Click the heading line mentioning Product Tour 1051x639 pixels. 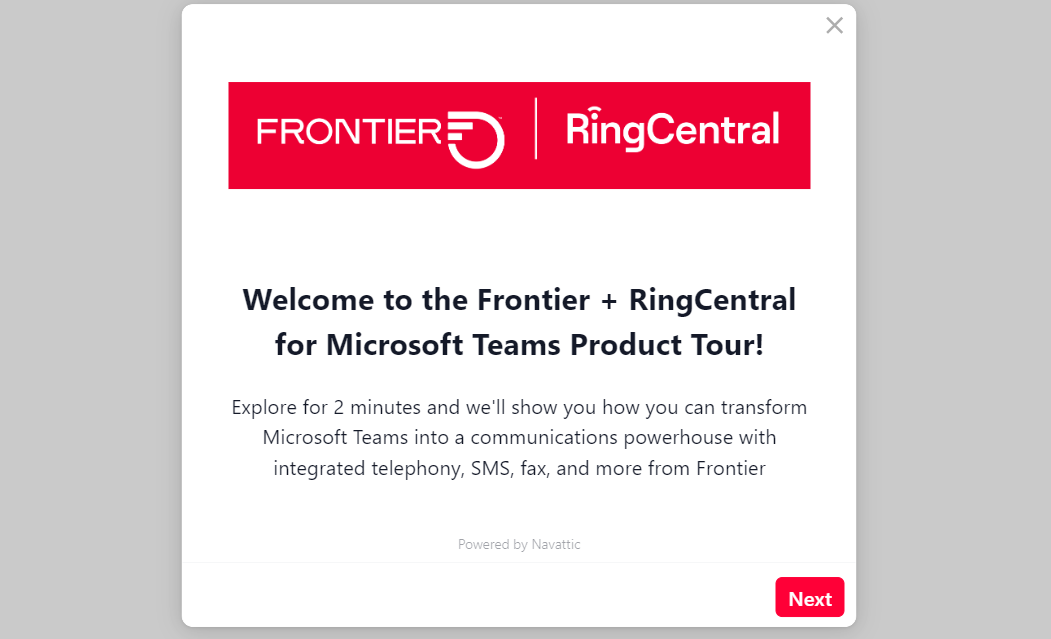click(519, 344)
